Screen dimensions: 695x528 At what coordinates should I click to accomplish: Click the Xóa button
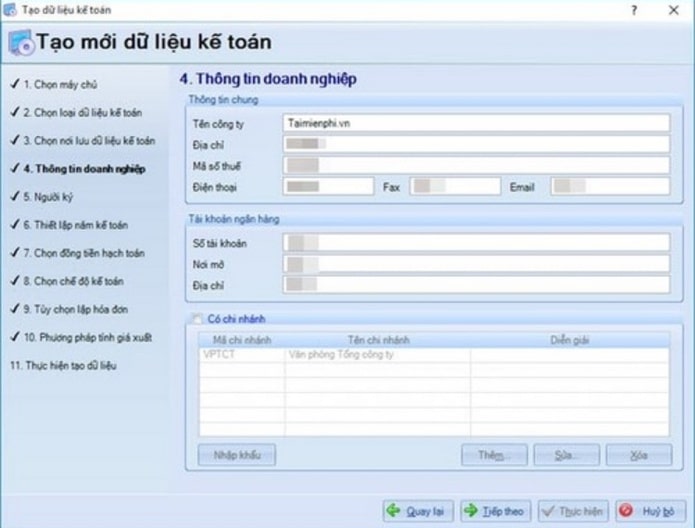pos(639,455)
